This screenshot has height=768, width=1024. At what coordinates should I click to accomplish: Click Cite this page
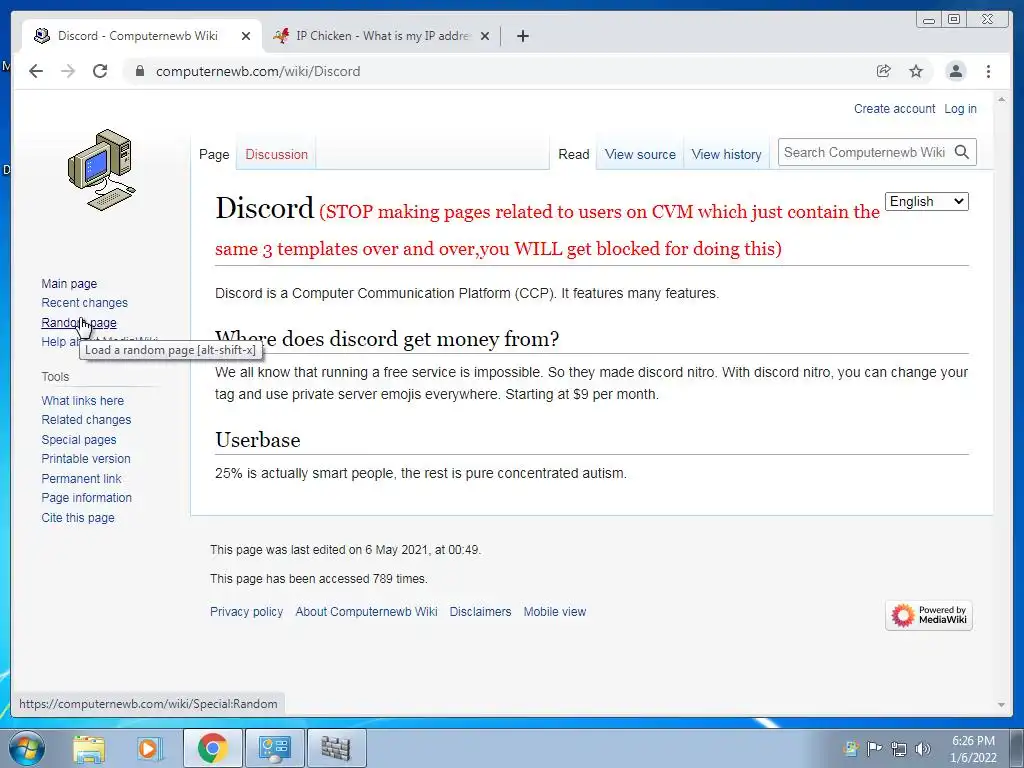coord(78,517)
